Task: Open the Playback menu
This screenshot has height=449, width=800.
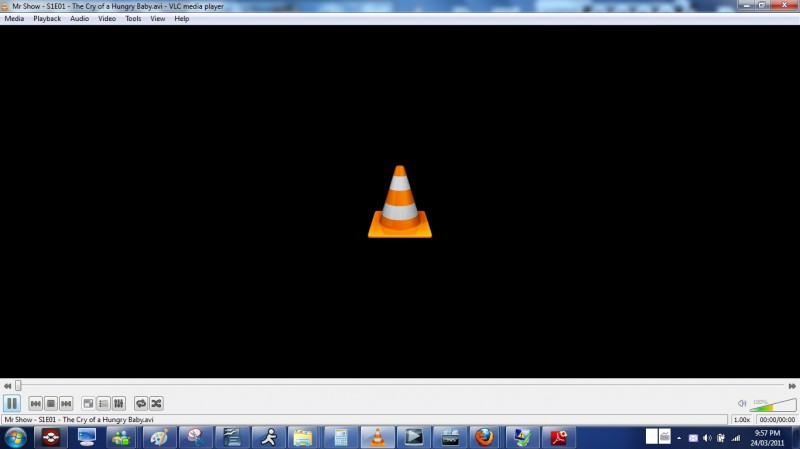Action: pos(47,18)
